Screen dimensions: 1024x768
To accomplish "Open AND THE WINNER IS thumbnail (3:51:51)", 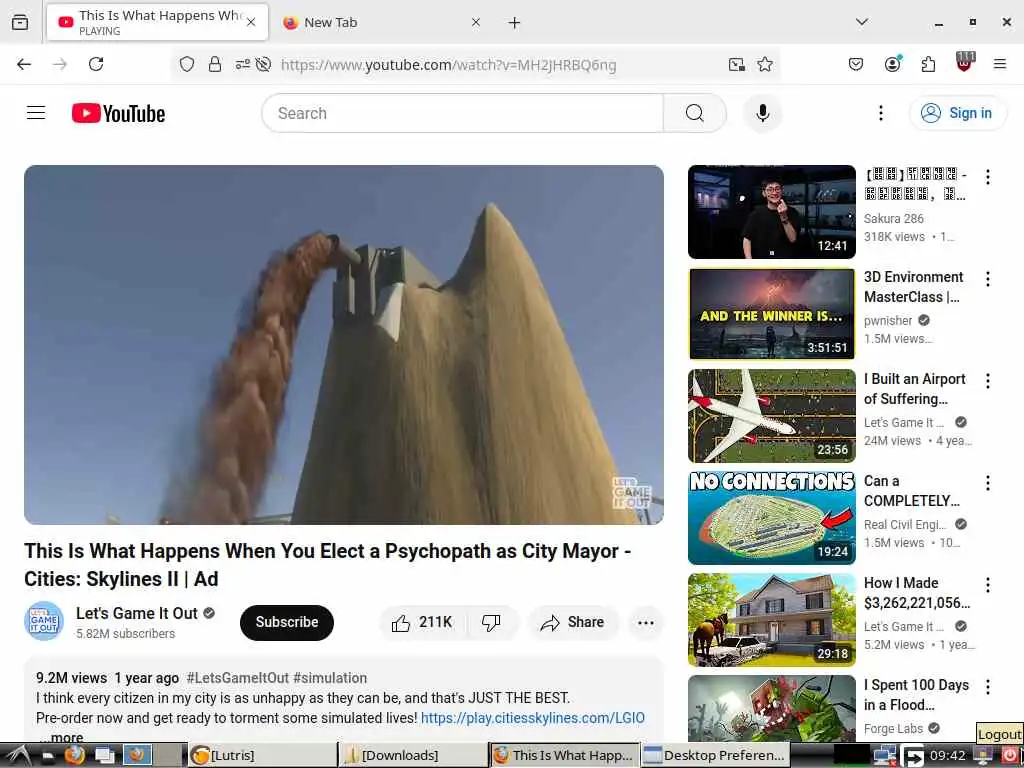I will point(771,313).
